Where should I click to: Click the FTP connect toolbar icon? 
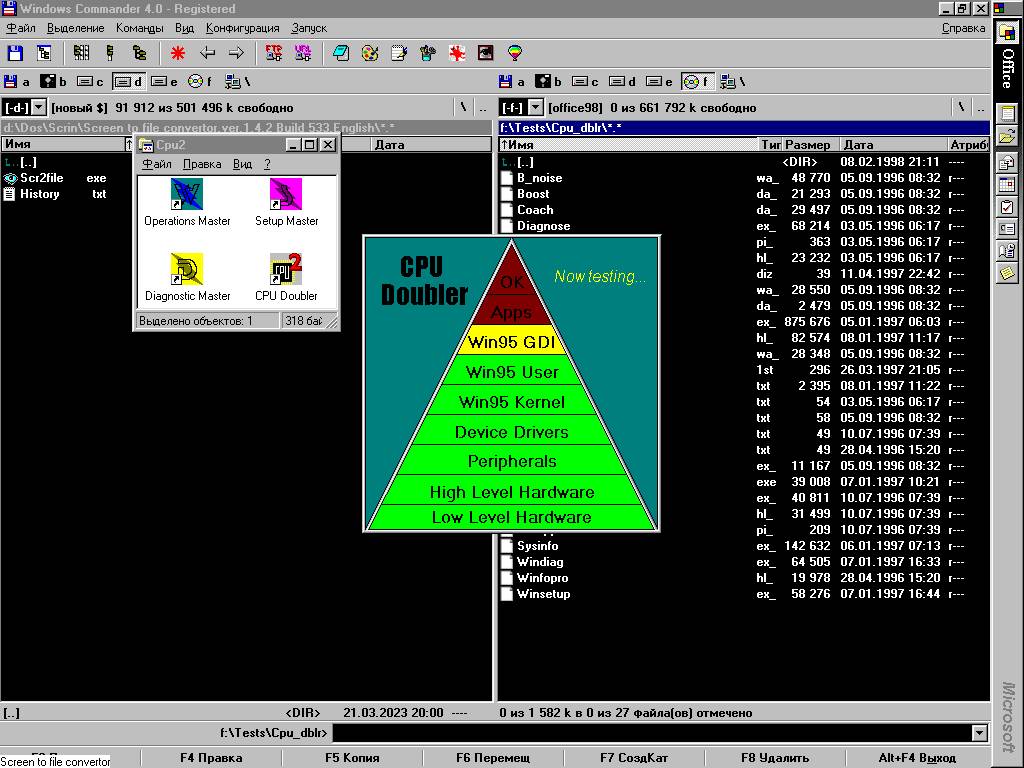coord(272,53)
